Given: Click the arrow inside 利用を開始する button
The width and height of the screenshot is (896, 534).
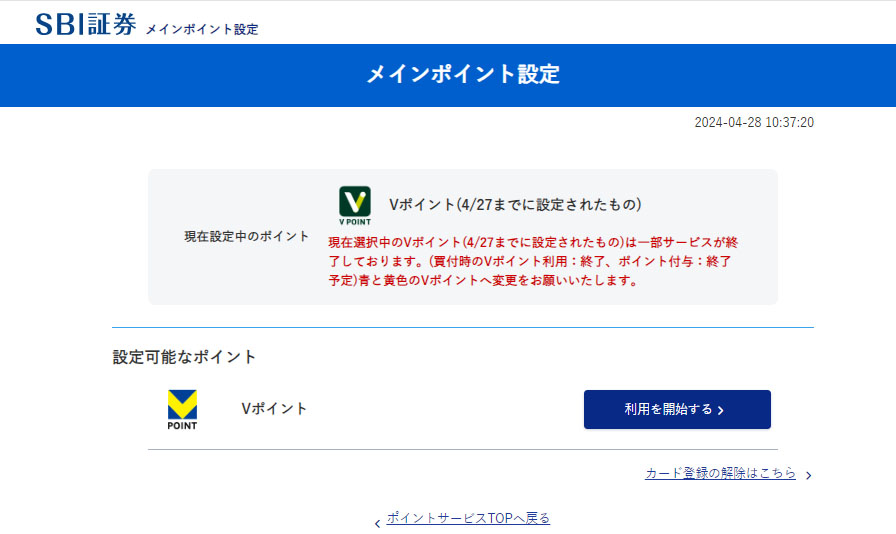Looking at the screenshot, I should [721, 410].
